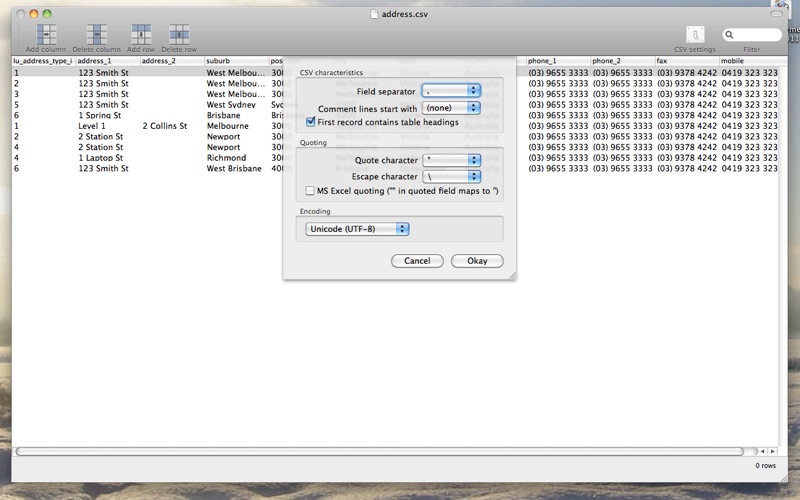Enable the MS Excel quoting checkbox
The width and height of the screenshot is (800, 500).
(x=311, y=190)
